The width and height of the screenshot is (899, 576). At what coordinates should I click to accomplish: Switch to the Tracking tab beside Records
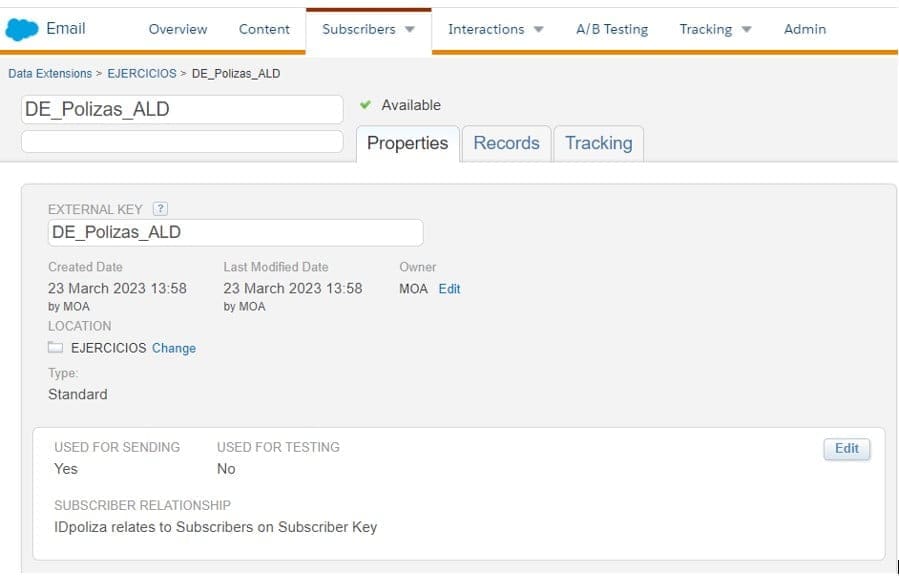[x=598, y=143]
